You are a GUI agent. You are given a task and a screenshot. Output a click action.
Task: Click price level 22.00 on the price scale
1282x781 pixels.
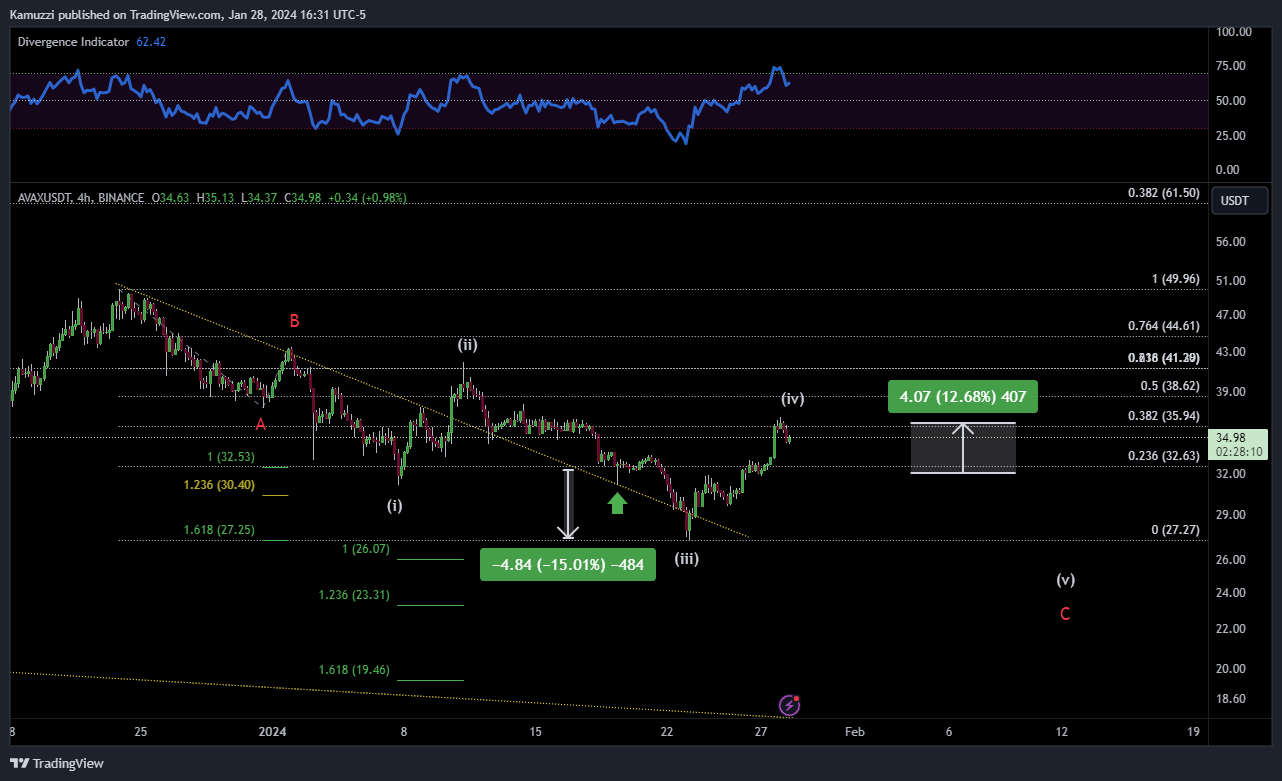[1231, 629]
